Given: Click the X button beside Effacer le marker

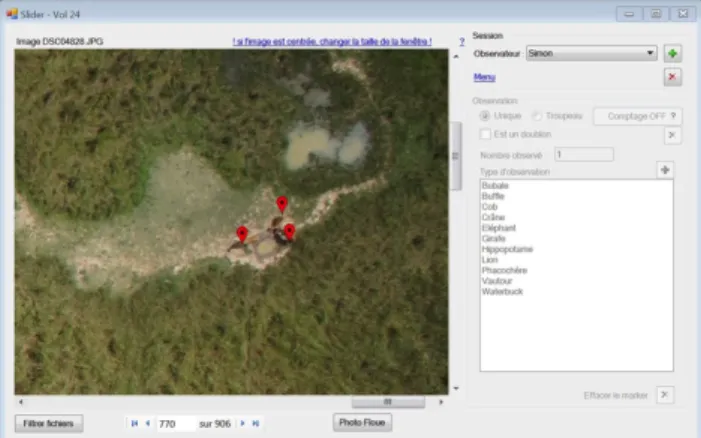Looking at the screenshot, I should 665,395.
